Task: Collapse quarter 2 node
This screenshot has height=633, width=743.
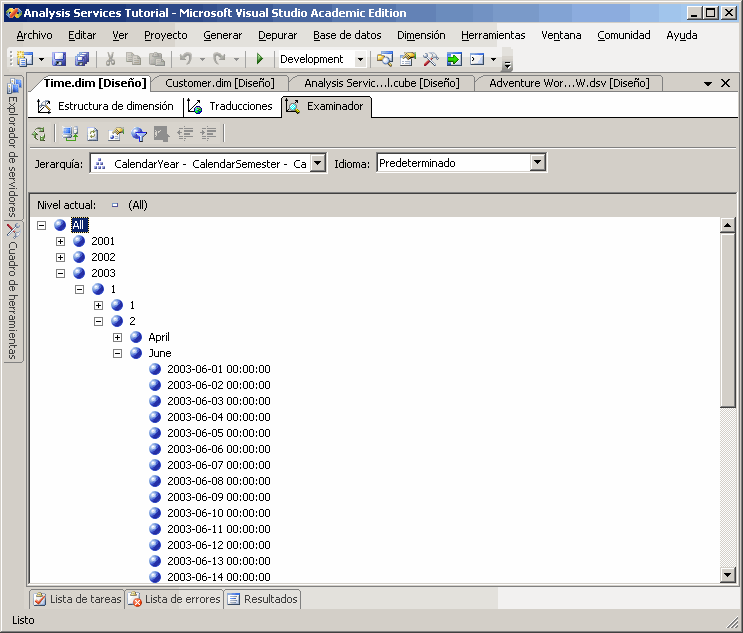Action: click(99, 322)
